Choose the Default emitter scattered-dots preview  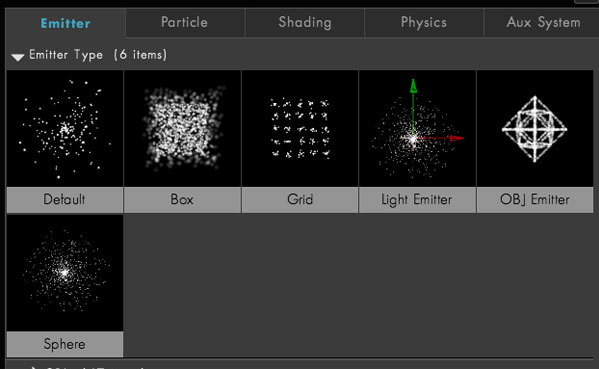(x=65, y=128)
